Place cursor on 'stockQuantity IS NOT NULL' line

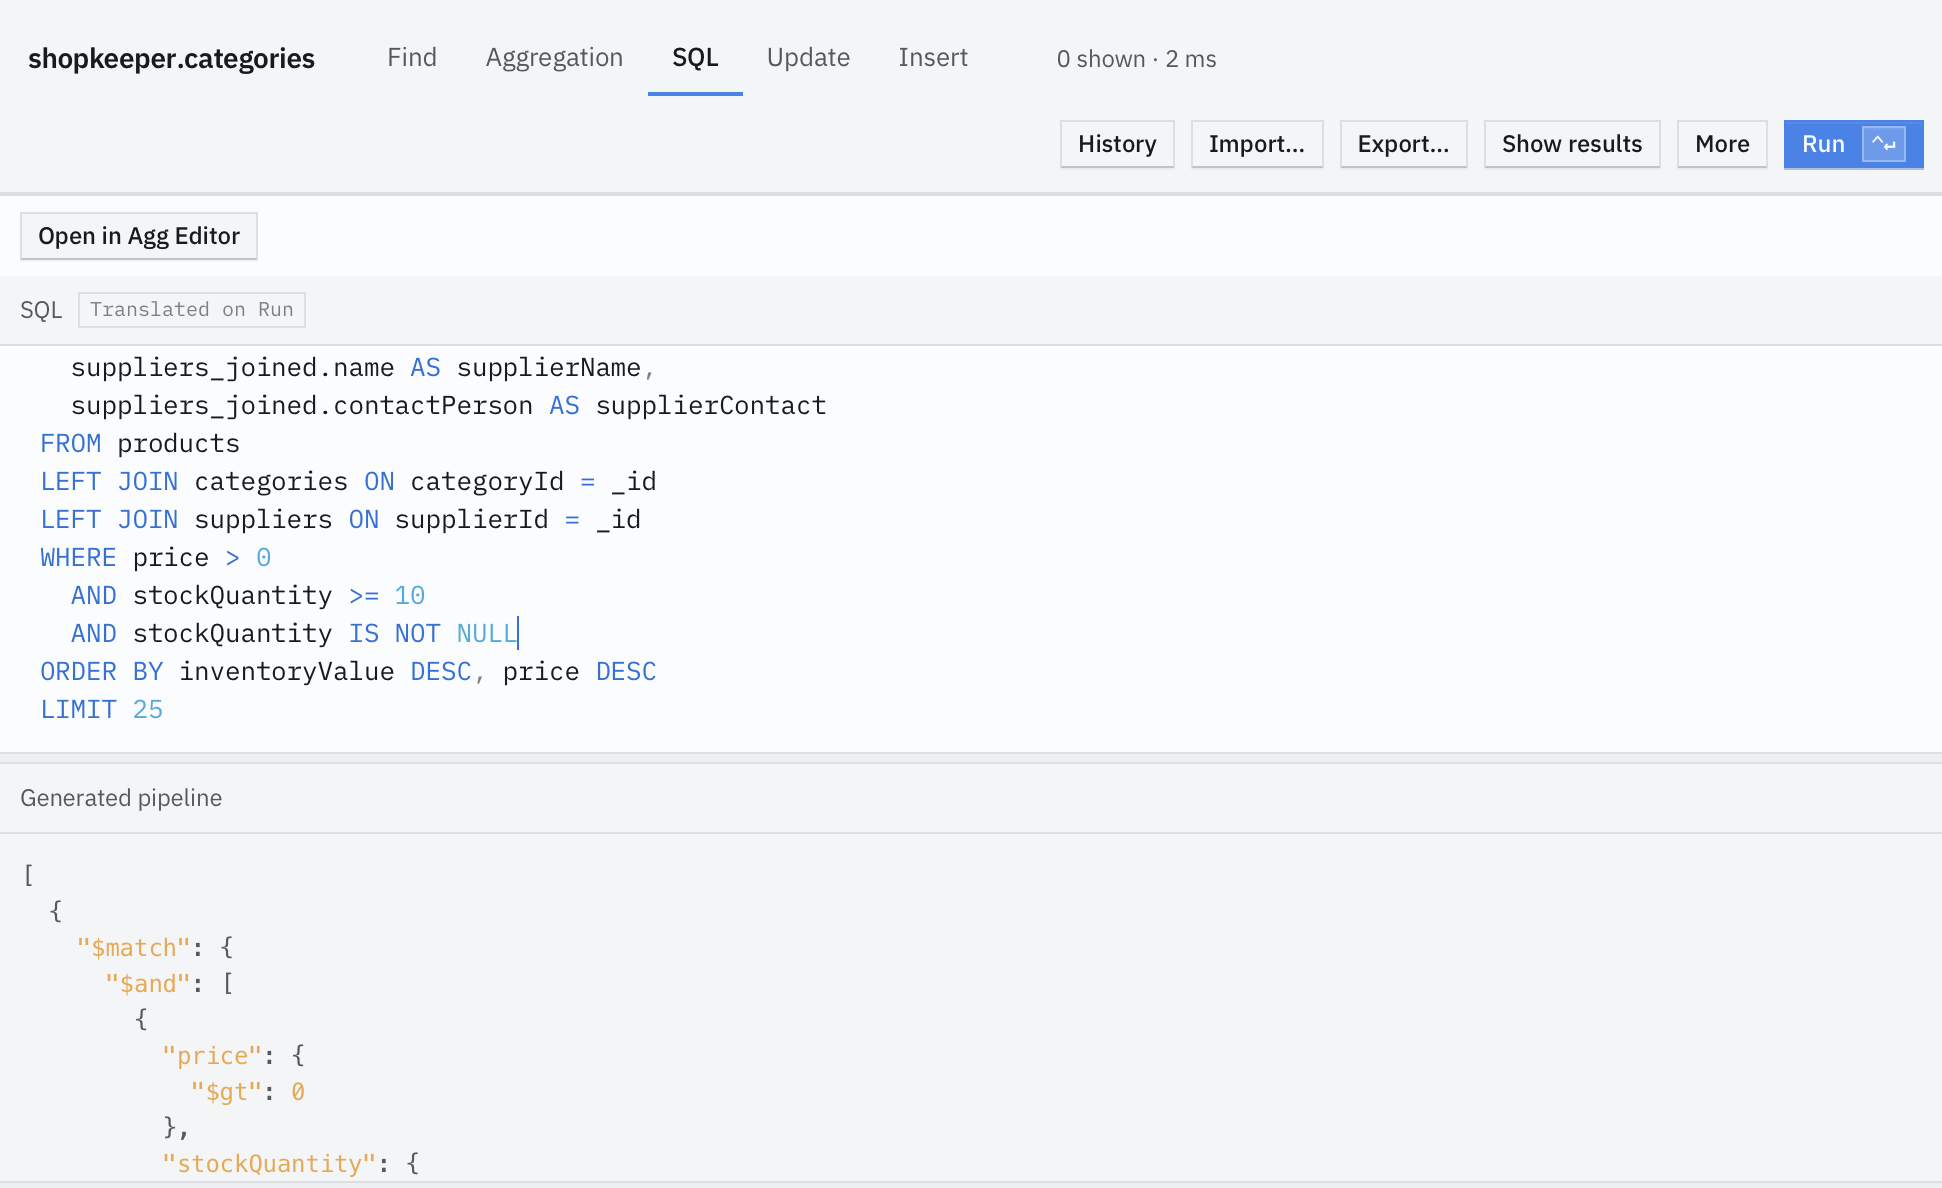(295, 633)
